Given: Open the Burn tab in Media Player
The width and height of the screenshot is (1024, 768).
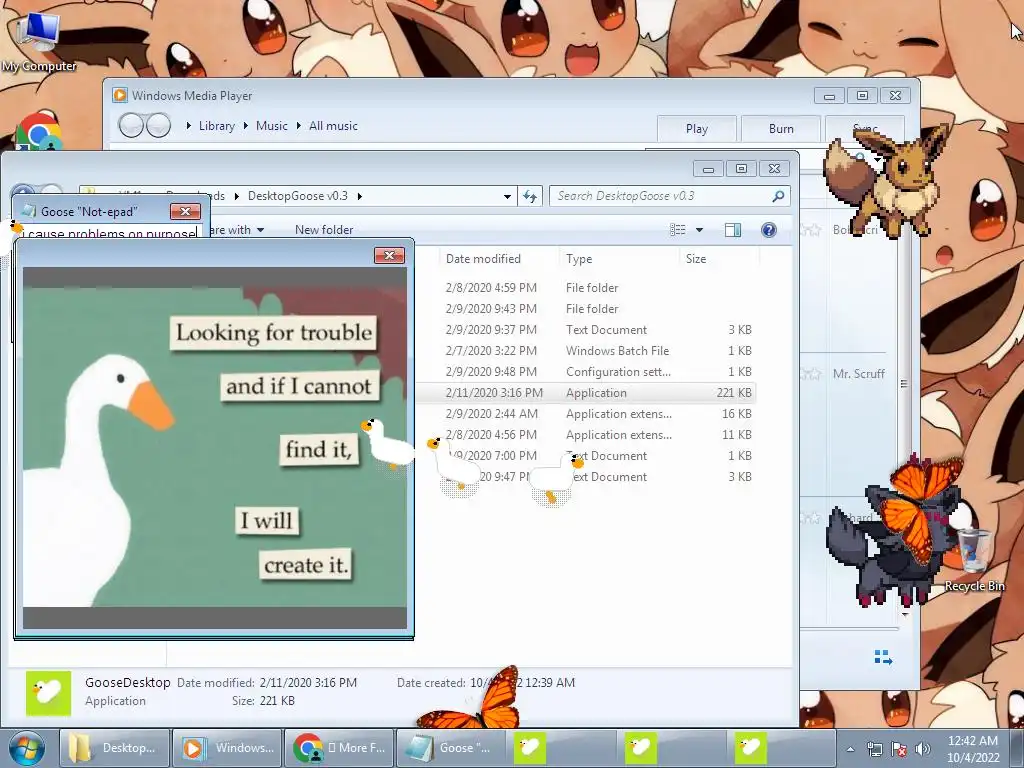Looking at the screenshot, I should (781, 129).
